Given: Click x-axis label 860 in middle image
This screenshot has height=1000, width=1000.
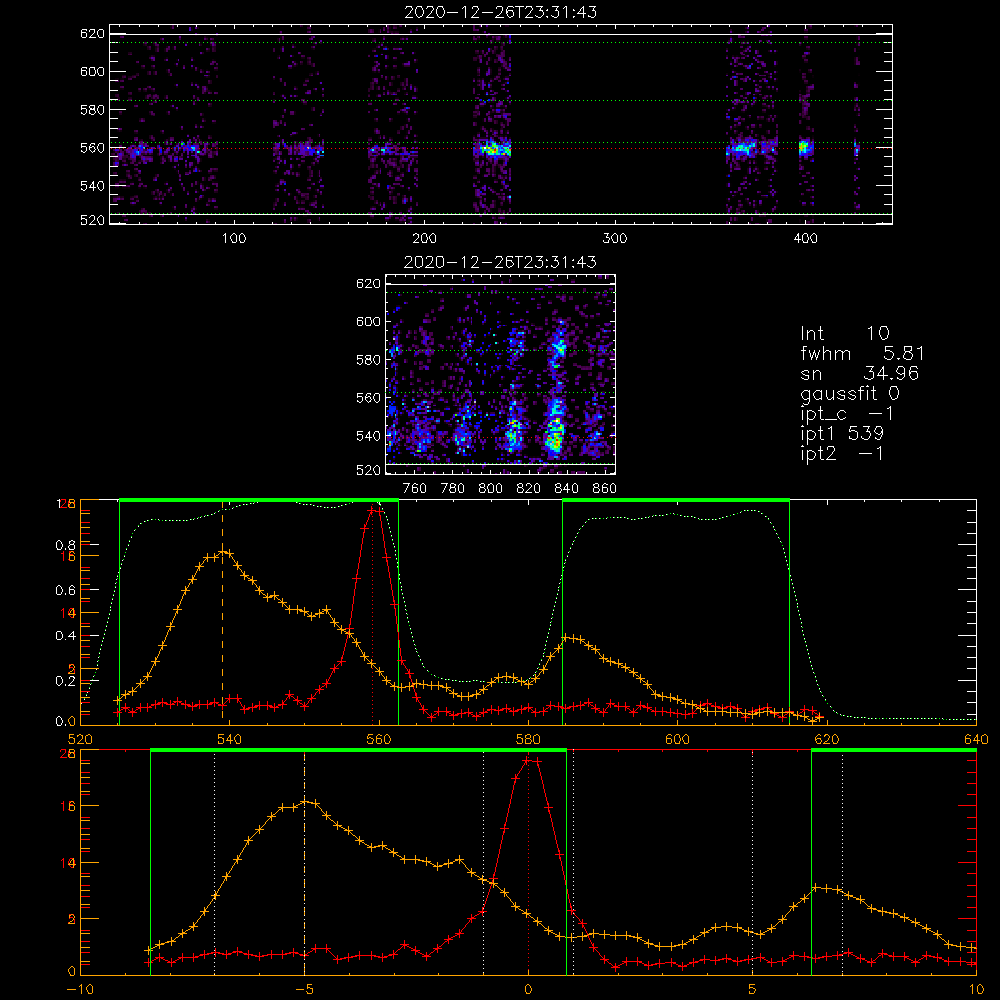Looking at the screenshot, I should (x=604, y=489).
